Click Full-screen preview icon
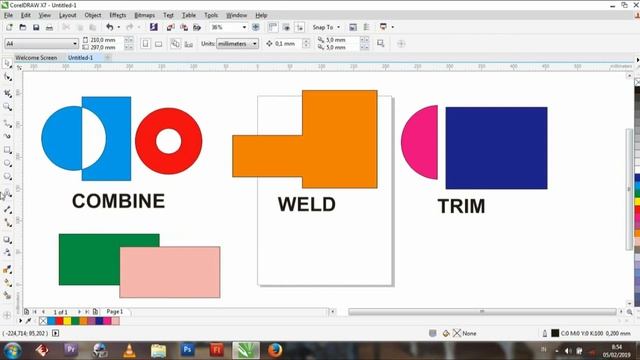Screen dimensions: 640x360 [x=256, y=27]
